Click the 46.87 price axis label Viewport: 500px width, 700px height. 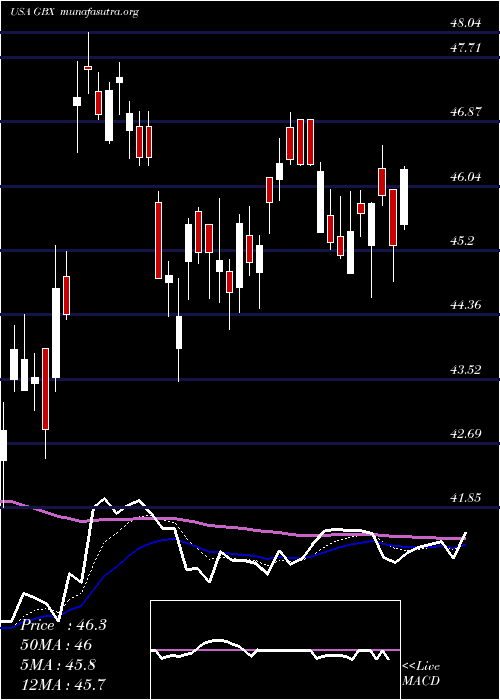pos(466,112)
